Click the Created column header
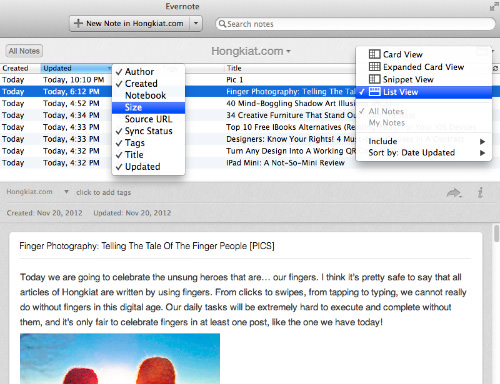The width and height of the screenshot is (500, 384). 20,68
